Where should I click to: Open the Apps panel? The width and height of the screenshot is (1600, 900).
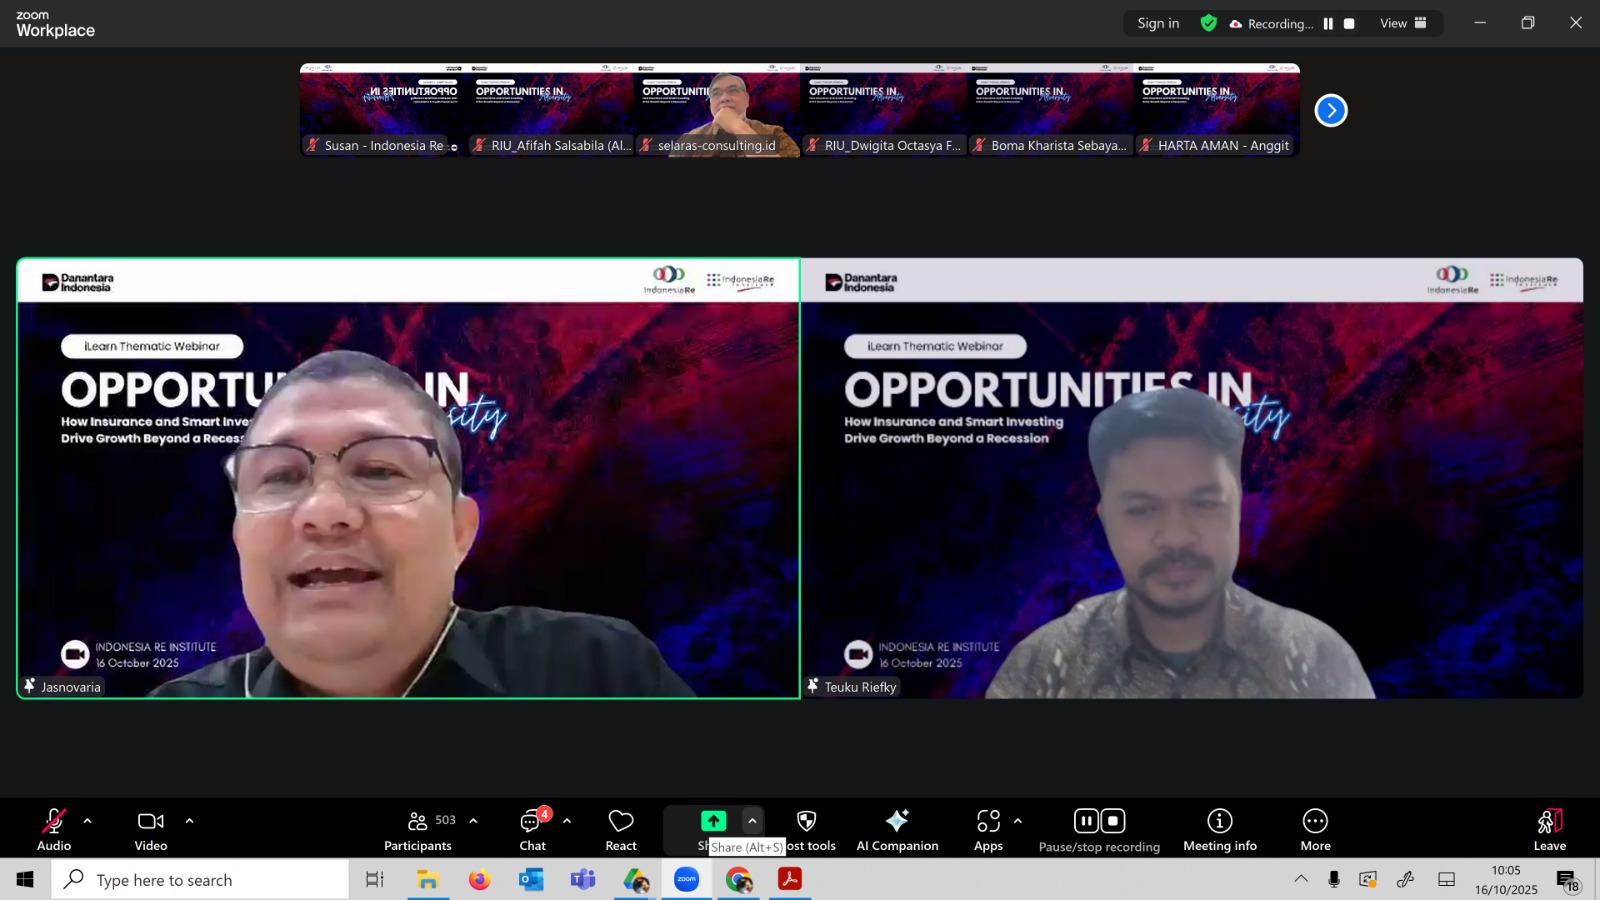[988, 829]
